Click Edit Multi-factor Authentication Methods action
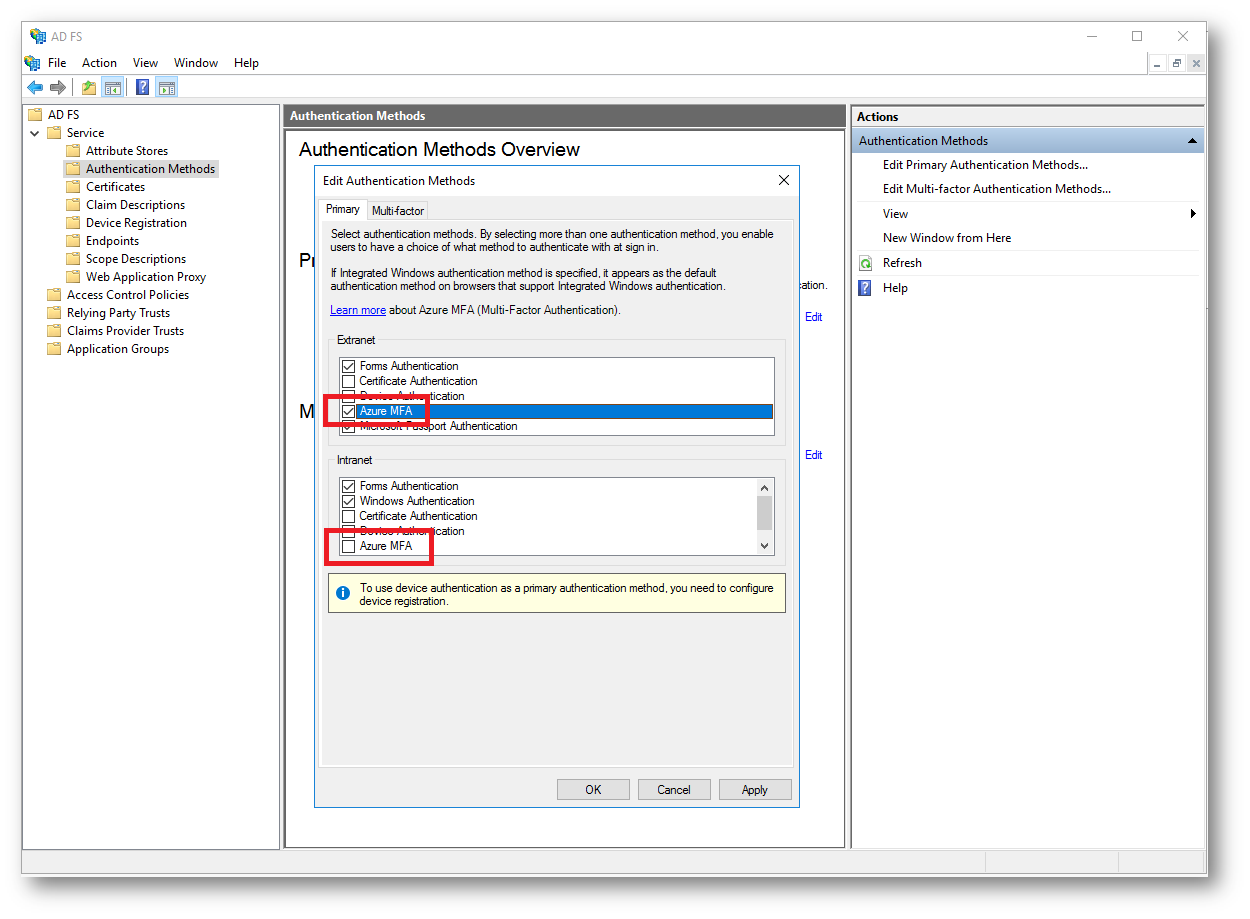1250x919 pixels. coord(997,189)
